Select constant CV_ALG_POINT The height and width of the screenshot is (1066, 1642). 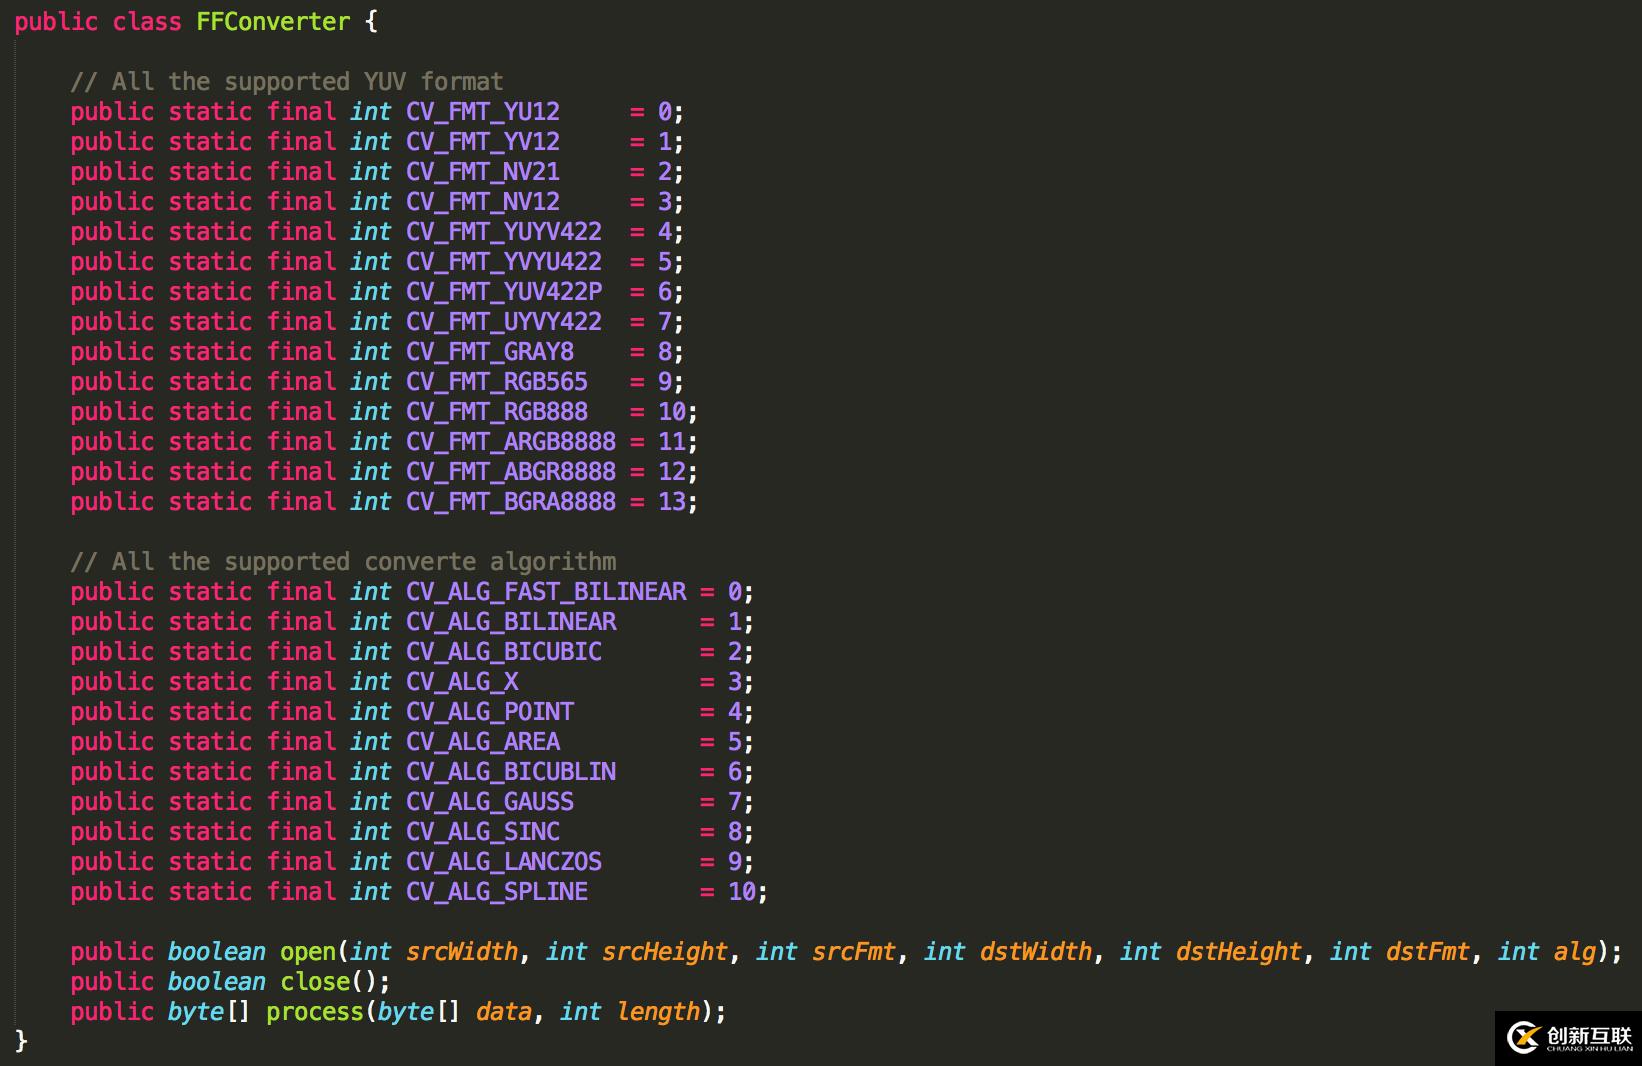click(x=490, y=711)
